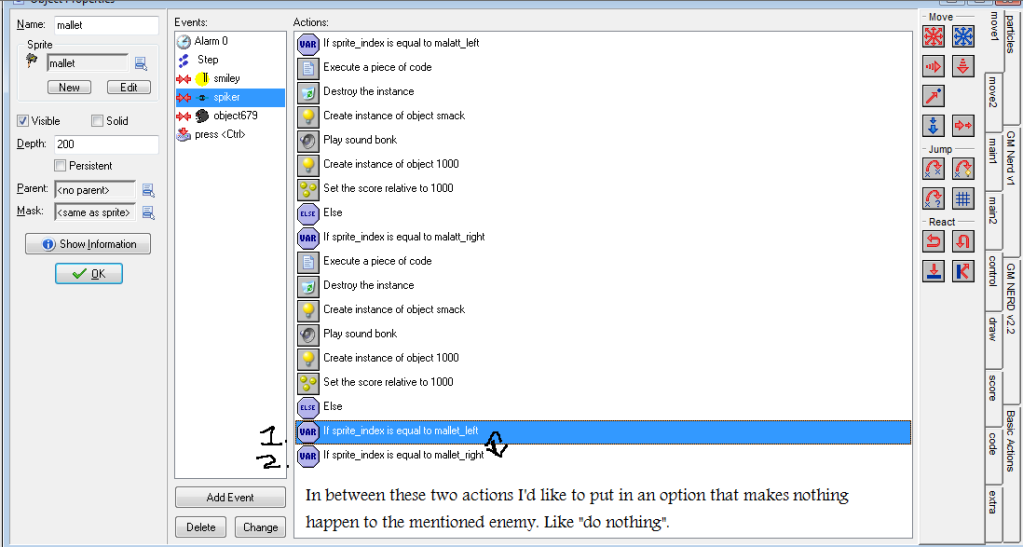Open the extra actions tab
Viewport: 1023px width, 547px height.
[992, 514]
